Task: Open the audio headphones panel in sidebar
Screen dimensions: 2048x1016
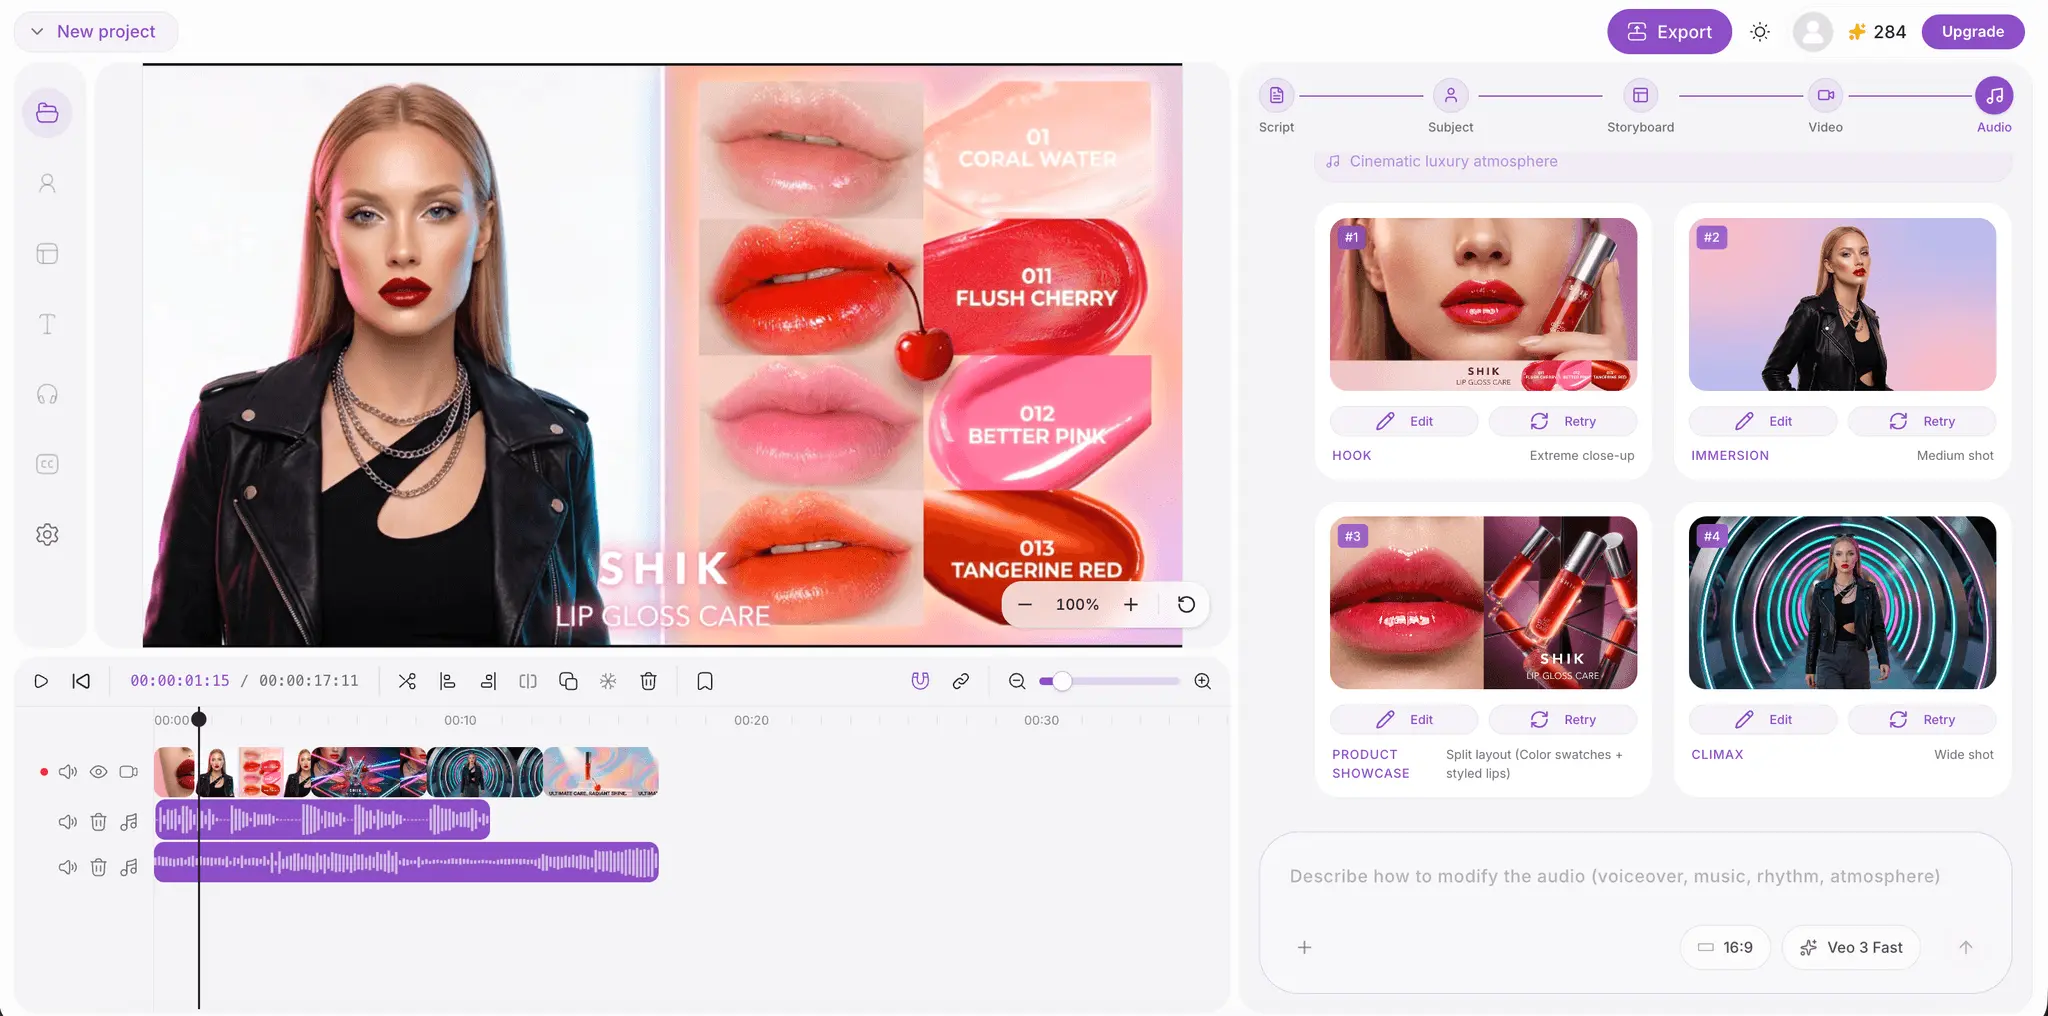Action: coord(47,394)
